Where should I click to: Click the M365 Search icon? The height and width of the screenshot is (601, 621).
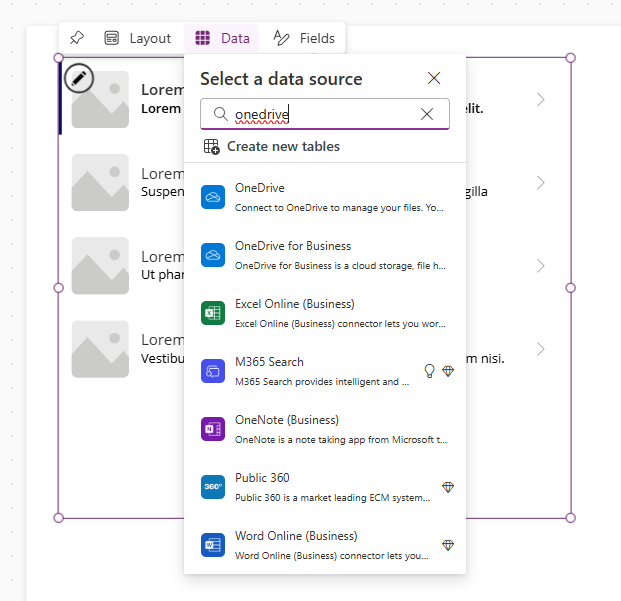coord(213,371)
